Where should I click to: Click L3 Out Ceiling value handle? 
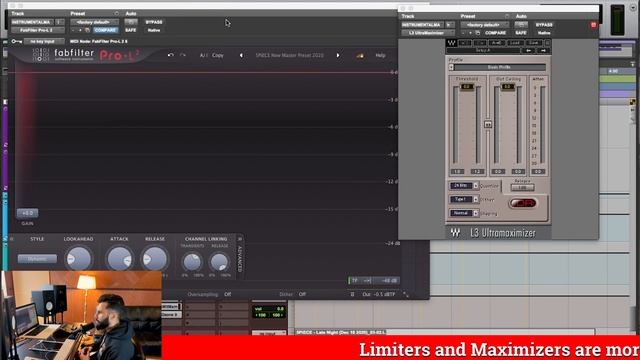tap(507, 87)
